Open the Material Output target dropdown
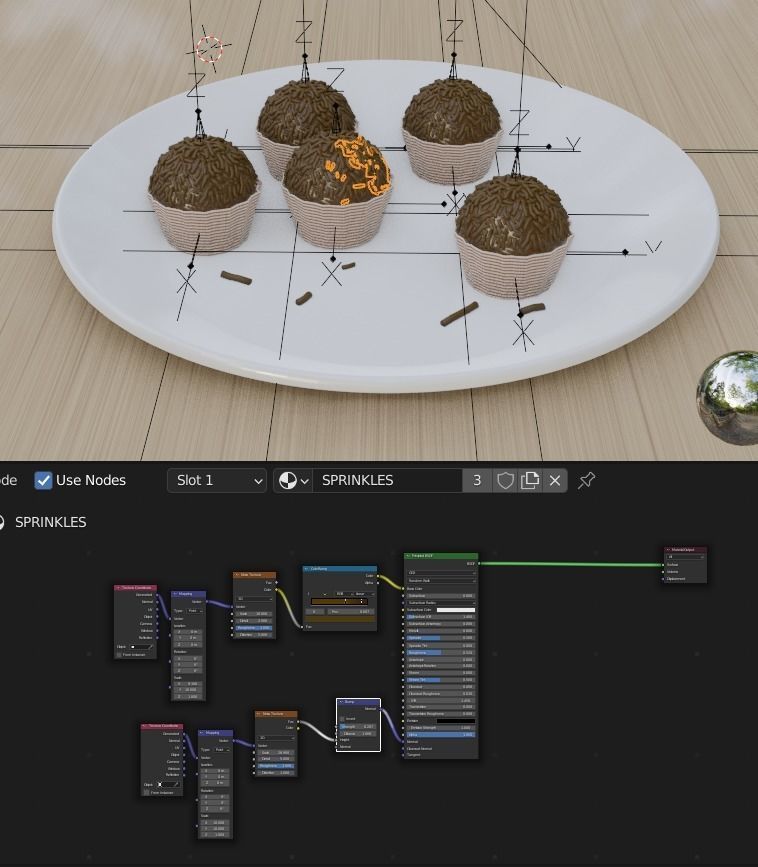 686,557
